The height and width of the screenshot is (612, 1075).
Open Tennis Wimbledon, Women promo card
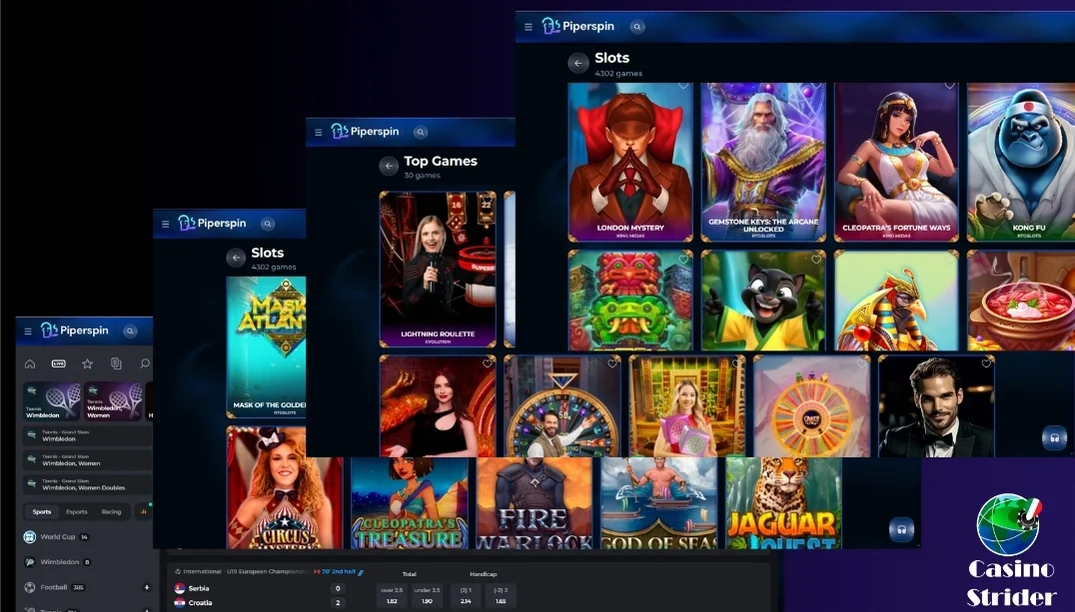[x=113, y=401]
